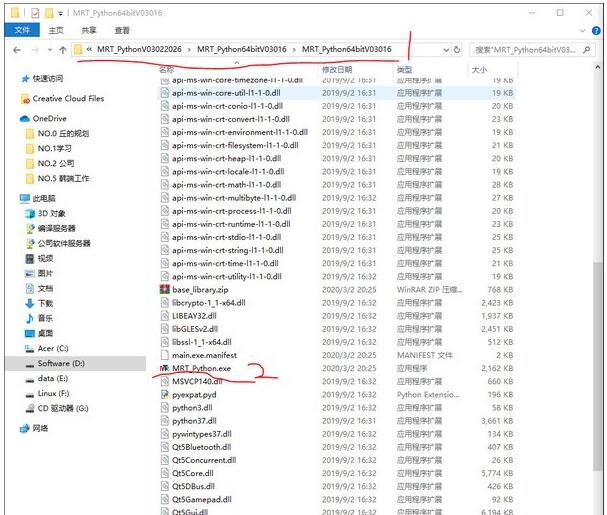Viewport: 607px width, 515px height.
Task: Sort files by 大小 column
Action: 479,70
